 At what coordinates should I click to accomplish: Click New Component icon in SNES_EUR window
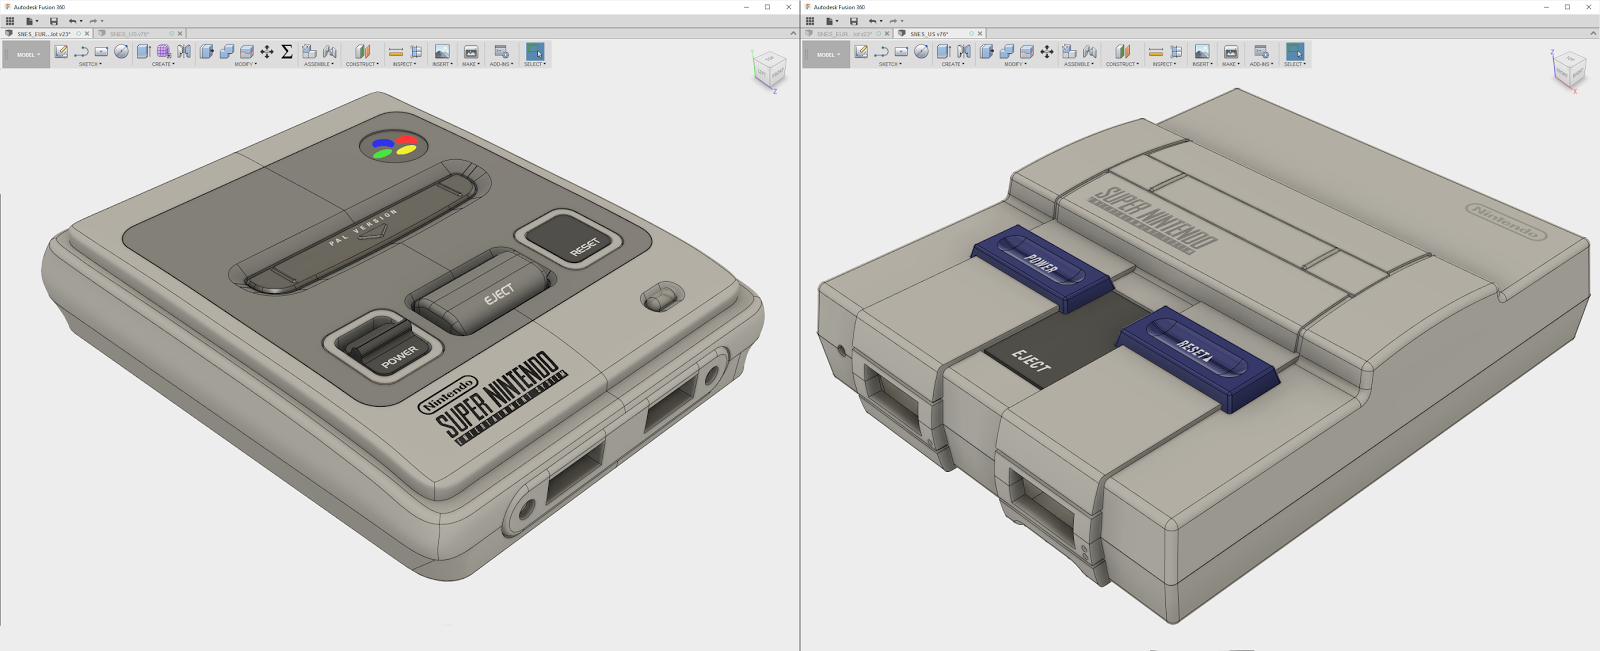click(309, 52)
